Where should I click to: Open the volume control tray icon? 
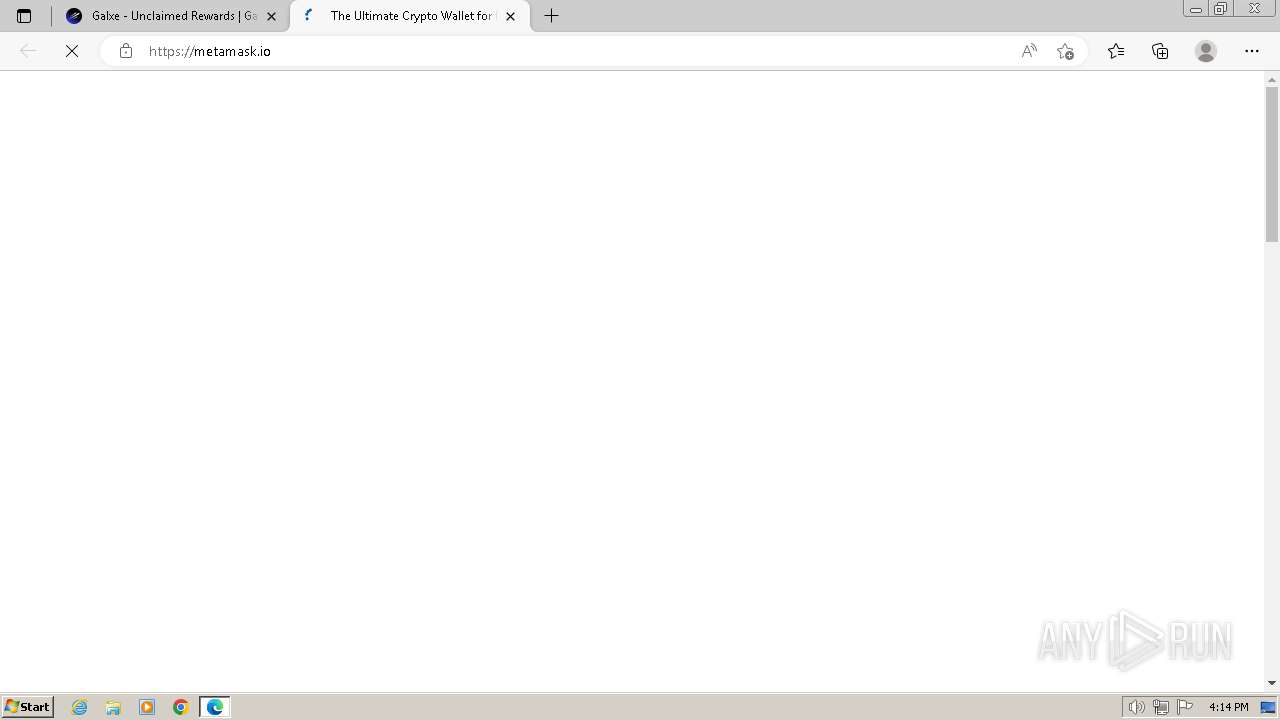coord(1136,707)
